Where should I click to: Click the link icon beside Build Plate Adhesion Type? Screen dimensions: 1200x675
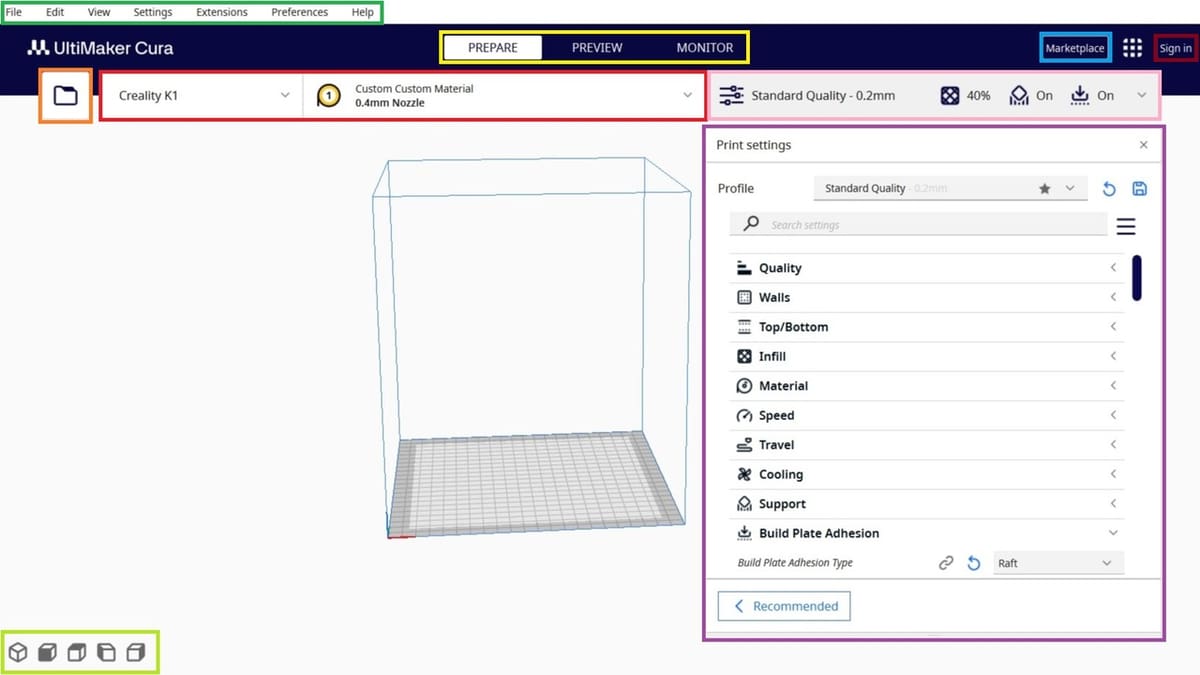click(946, 563)
